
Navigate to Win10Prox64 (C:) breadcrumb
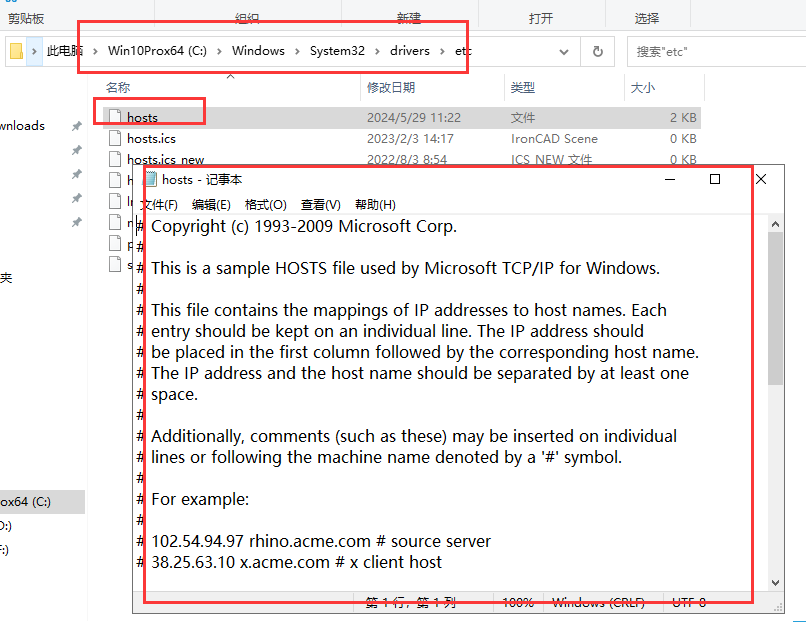(157, 51)
